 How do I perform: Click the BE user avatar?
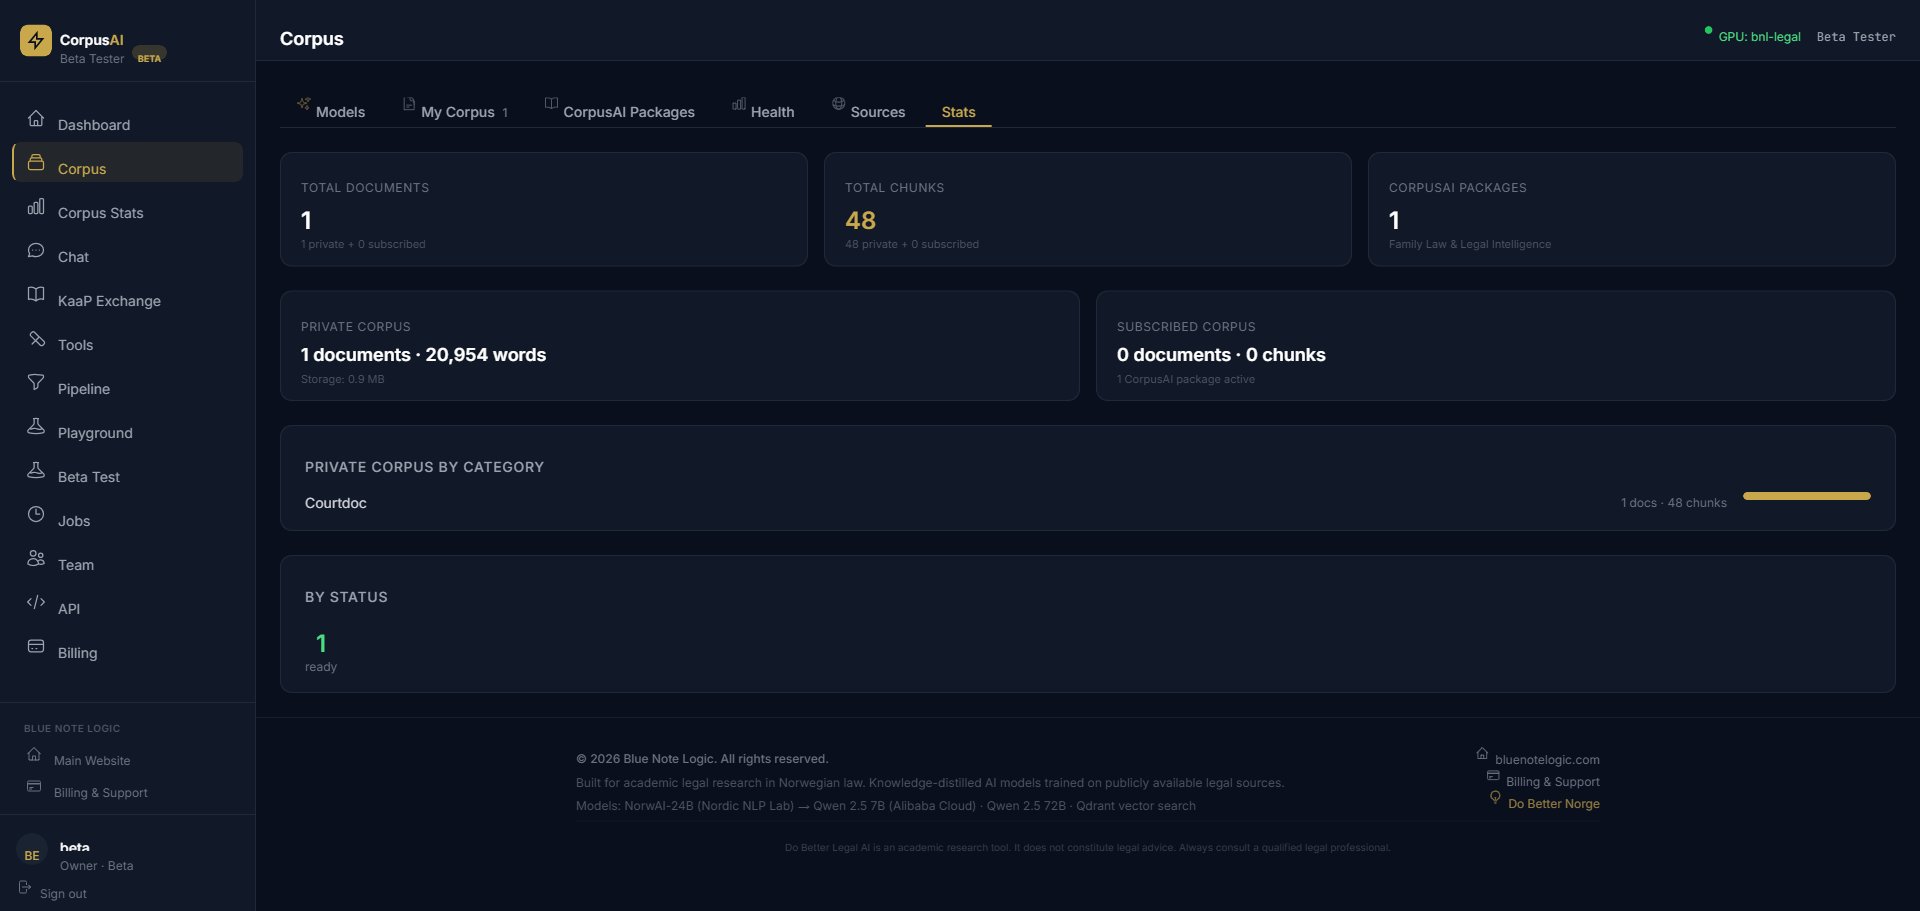click(30, 855)
